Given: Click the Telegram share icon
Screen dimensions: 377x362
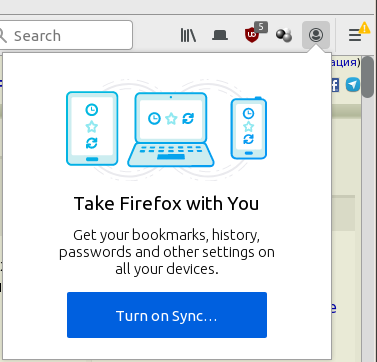Looking at the screenshot, I should [x=353, y=85].
